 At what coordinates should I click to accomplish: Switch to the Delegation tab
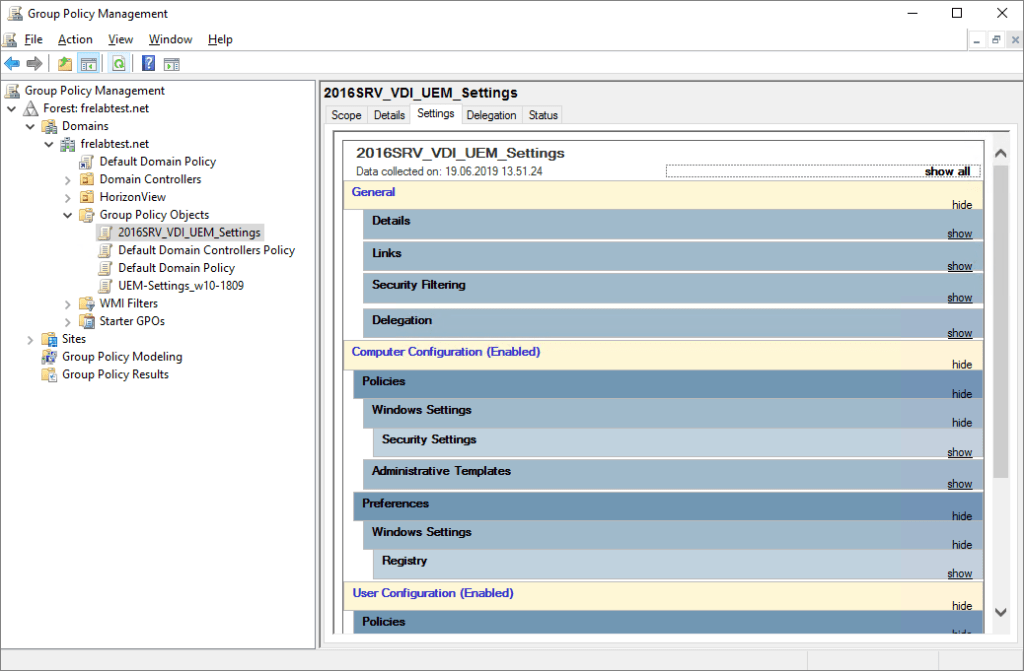pyautogui.click(x=491, y=115)
